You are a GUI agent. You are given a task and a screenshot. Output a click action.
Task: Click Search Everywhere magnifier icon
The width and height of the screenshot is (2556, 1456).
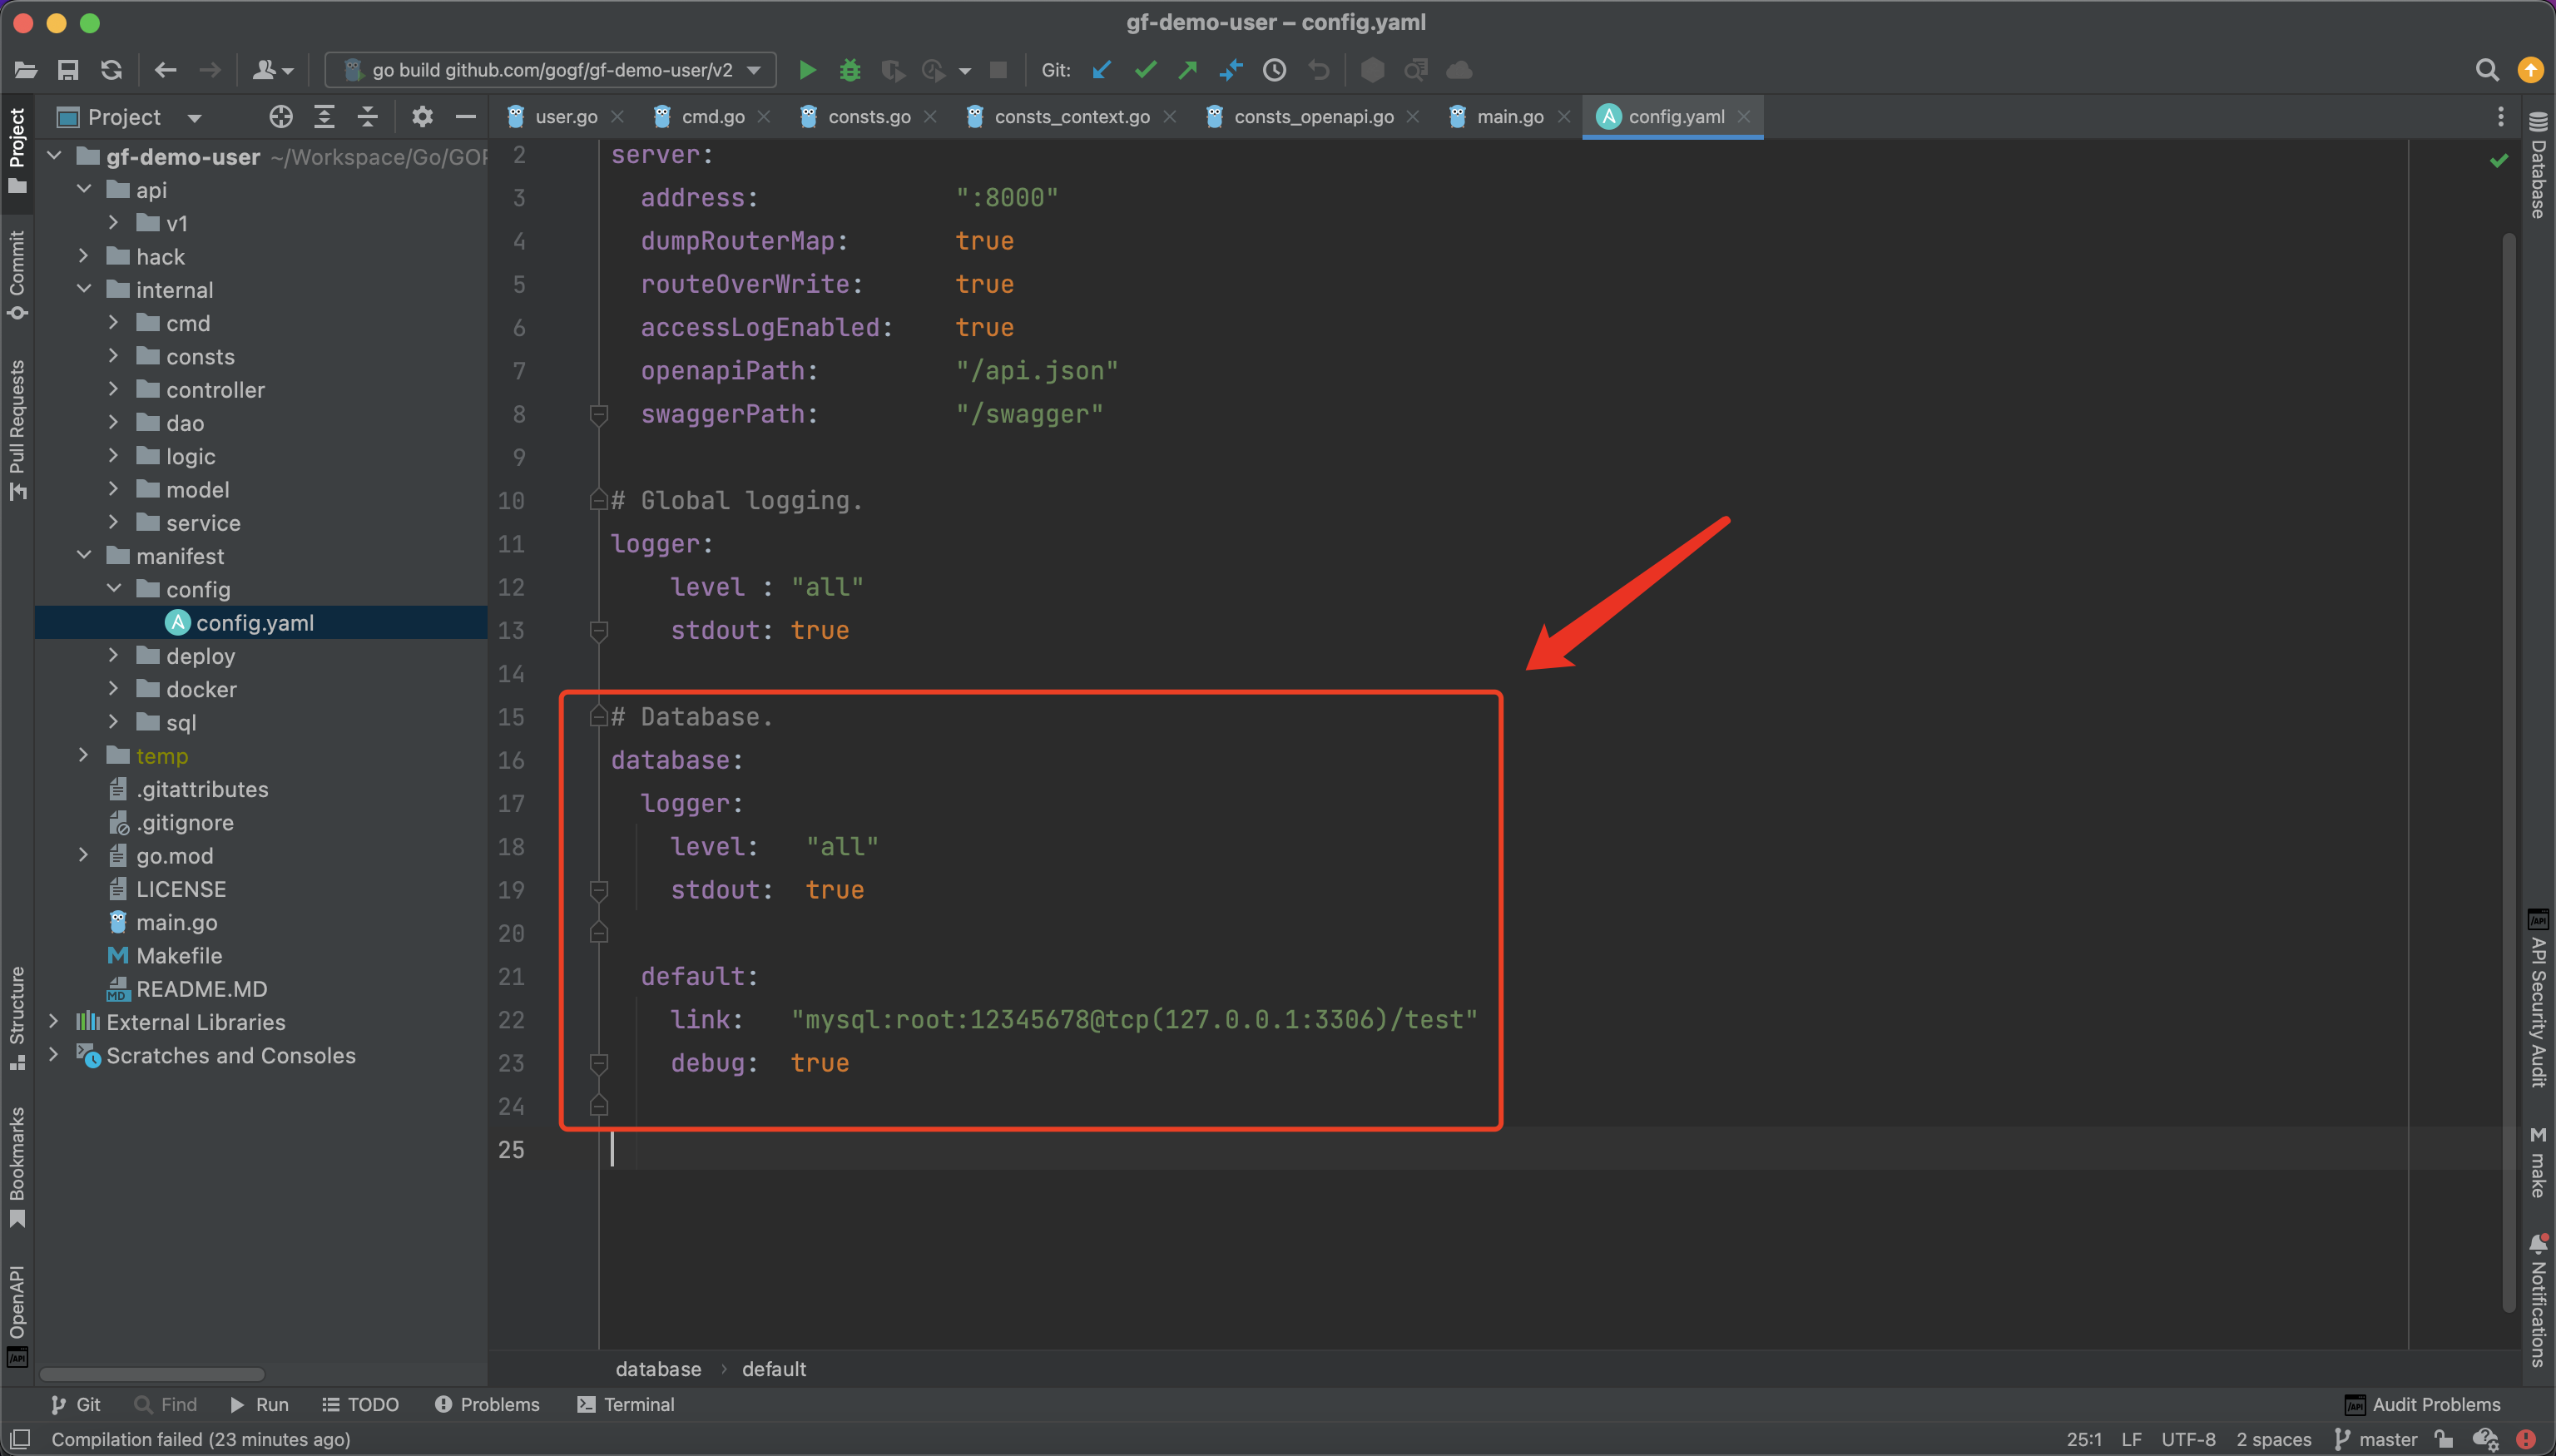[x=2487, y=70]
